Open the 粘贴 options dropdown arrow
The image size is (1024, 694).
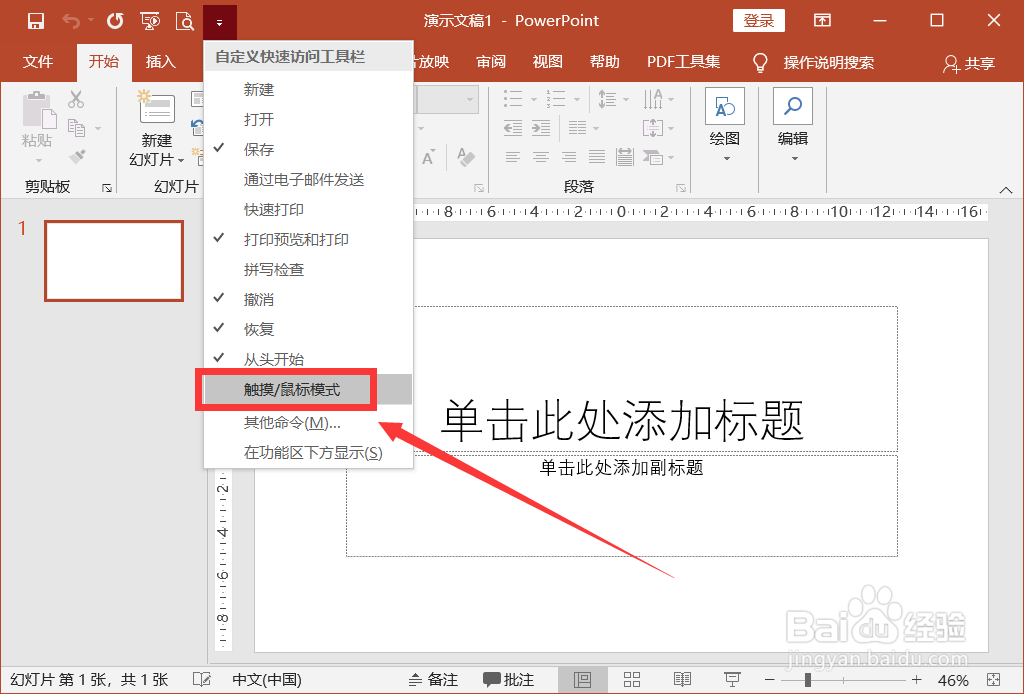39,160
